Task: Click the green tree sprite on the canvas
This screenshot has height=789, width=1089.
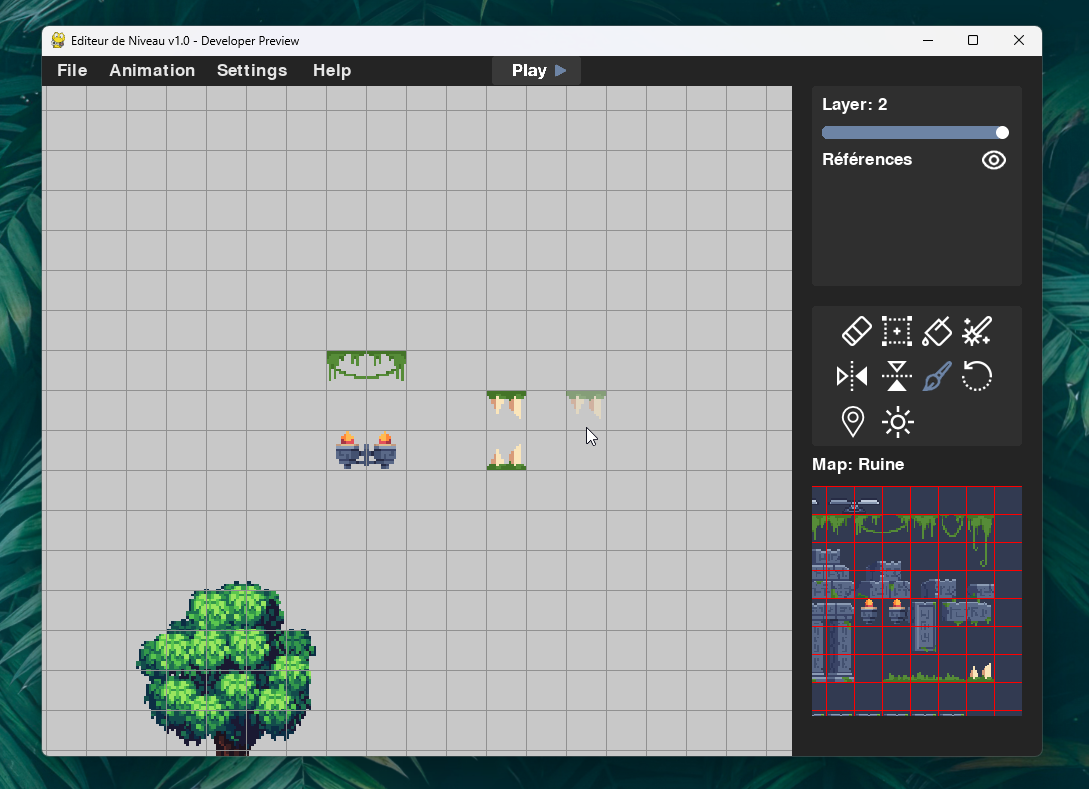Action: 226,667
